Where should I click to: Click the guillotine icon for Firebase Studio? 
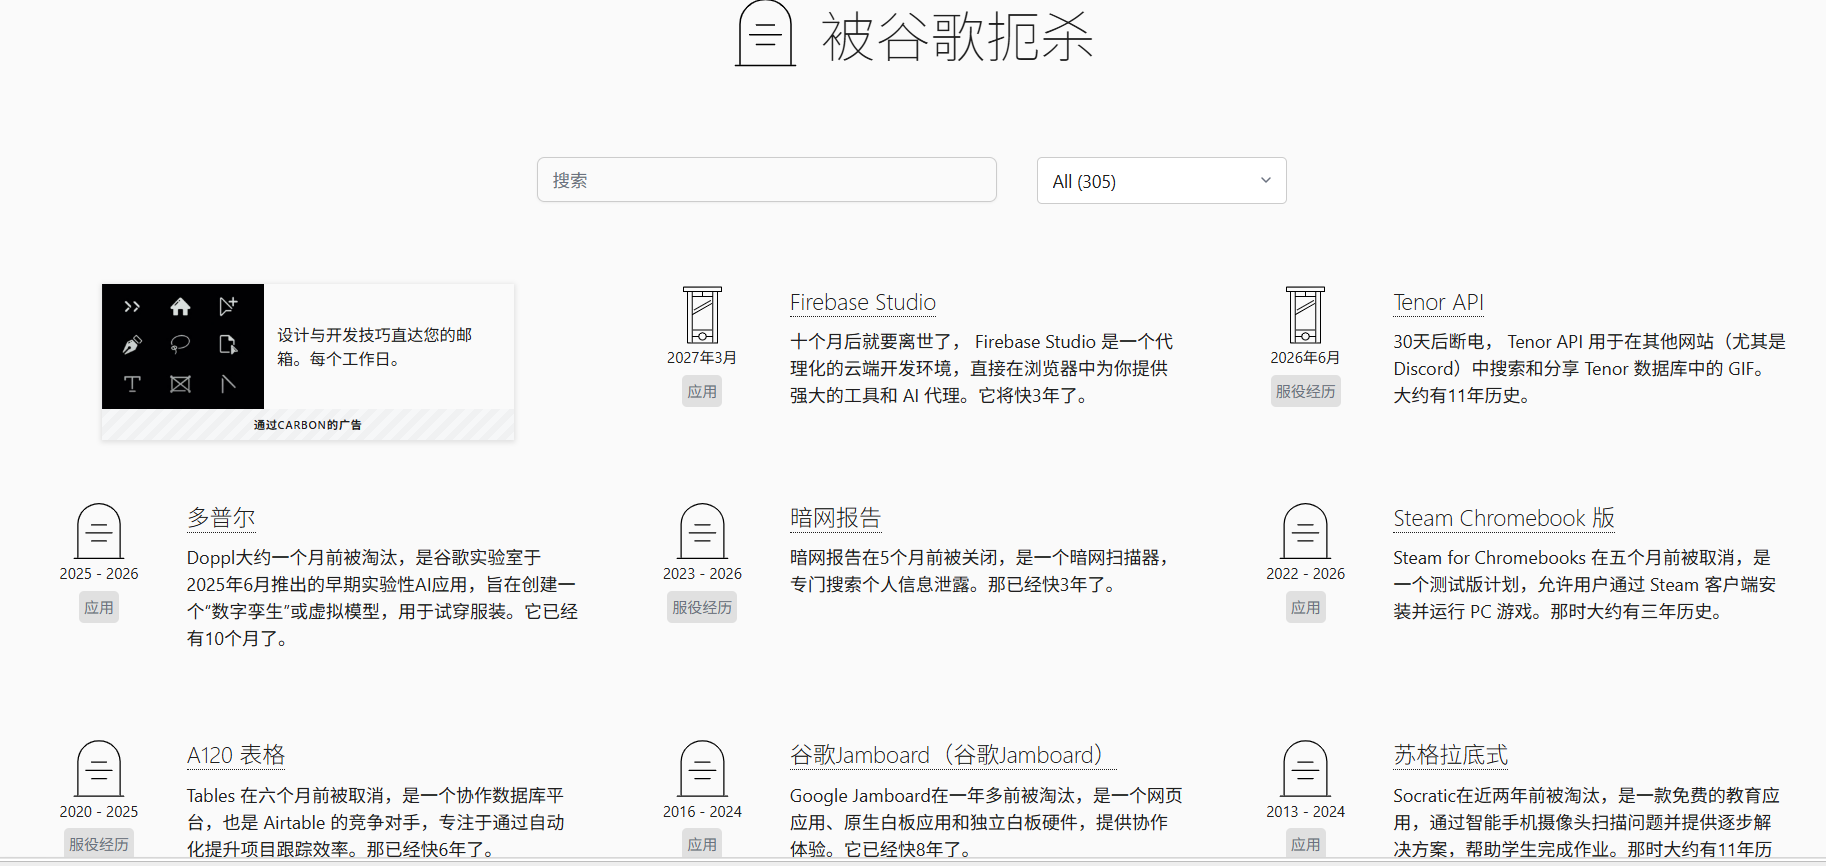702,315
